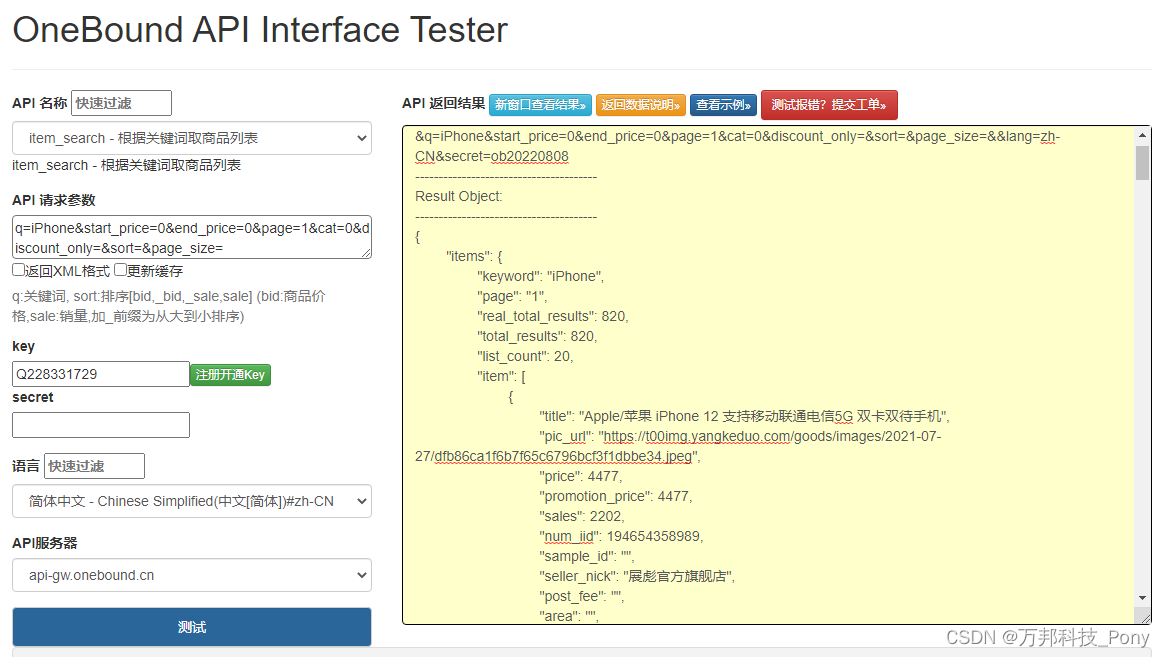Click the 查看示例 button

tap(723, 105)
